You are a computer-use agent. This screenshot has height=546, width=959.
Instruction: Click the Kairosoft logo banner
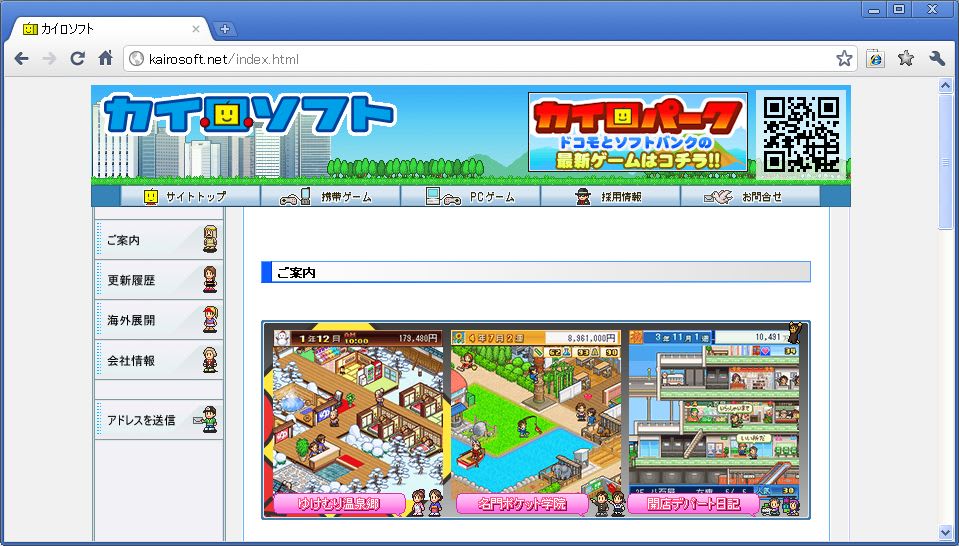[x=250, y=118]
